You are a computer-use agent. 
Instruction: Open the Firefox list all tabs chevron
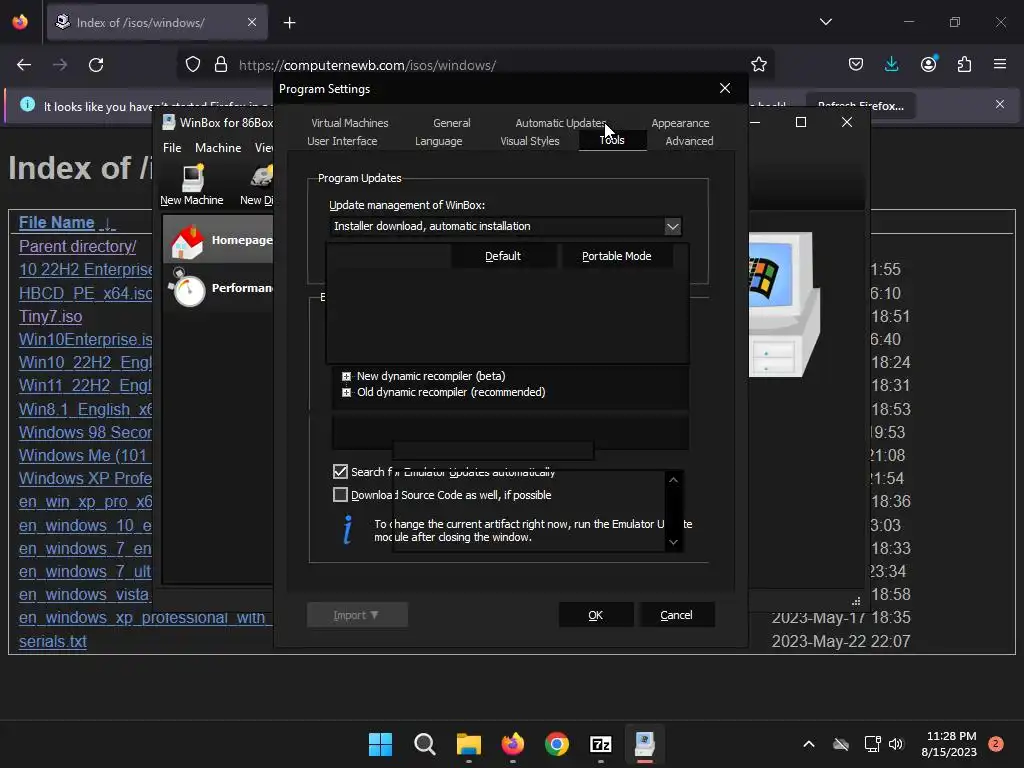tap(825, 22)
